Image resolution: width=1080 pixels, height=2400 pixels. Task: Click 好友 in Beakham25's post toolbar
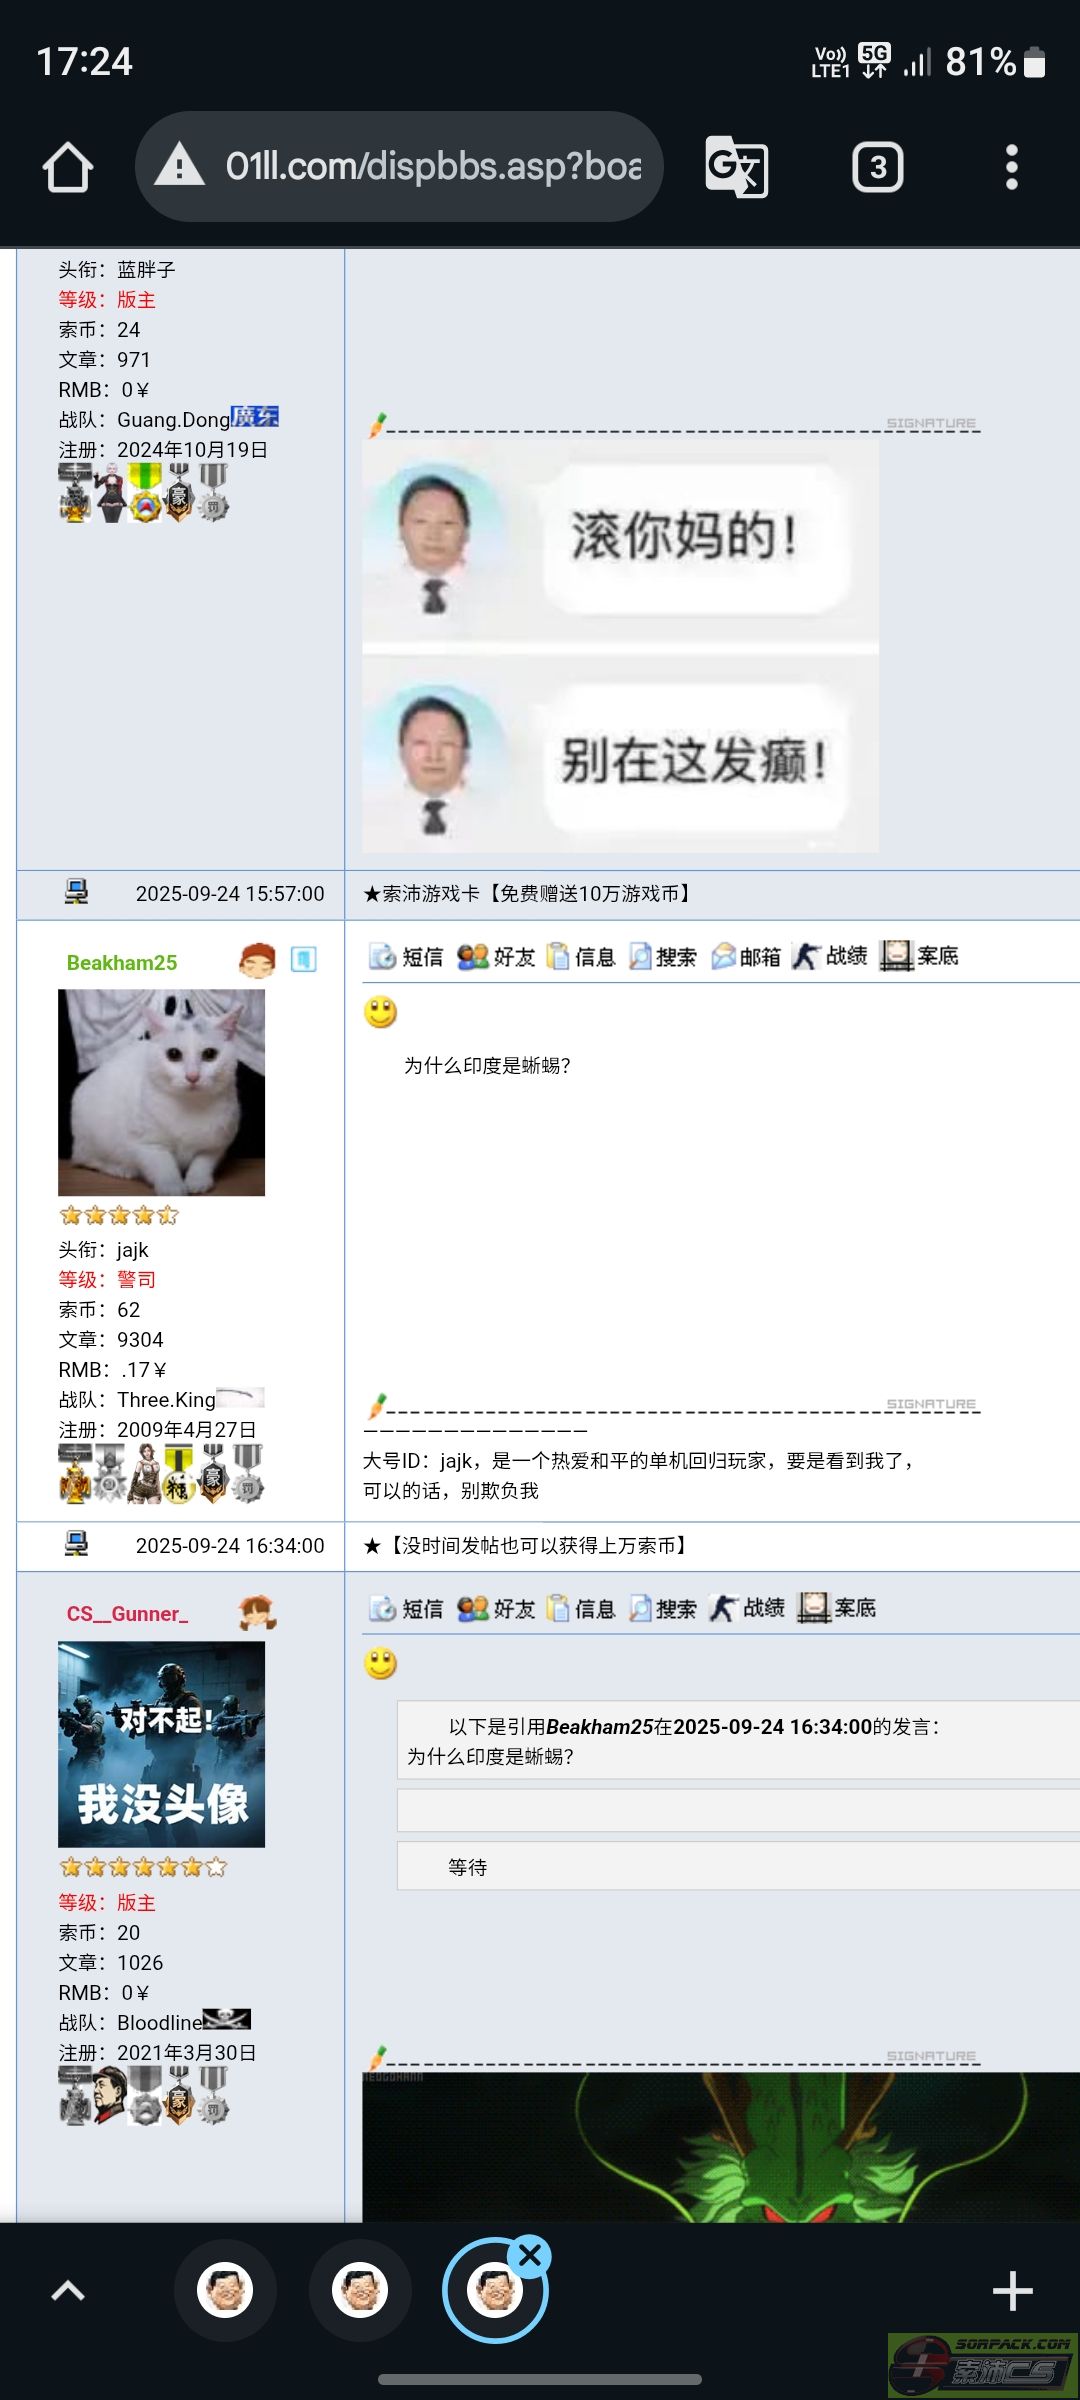coord(496,957)
